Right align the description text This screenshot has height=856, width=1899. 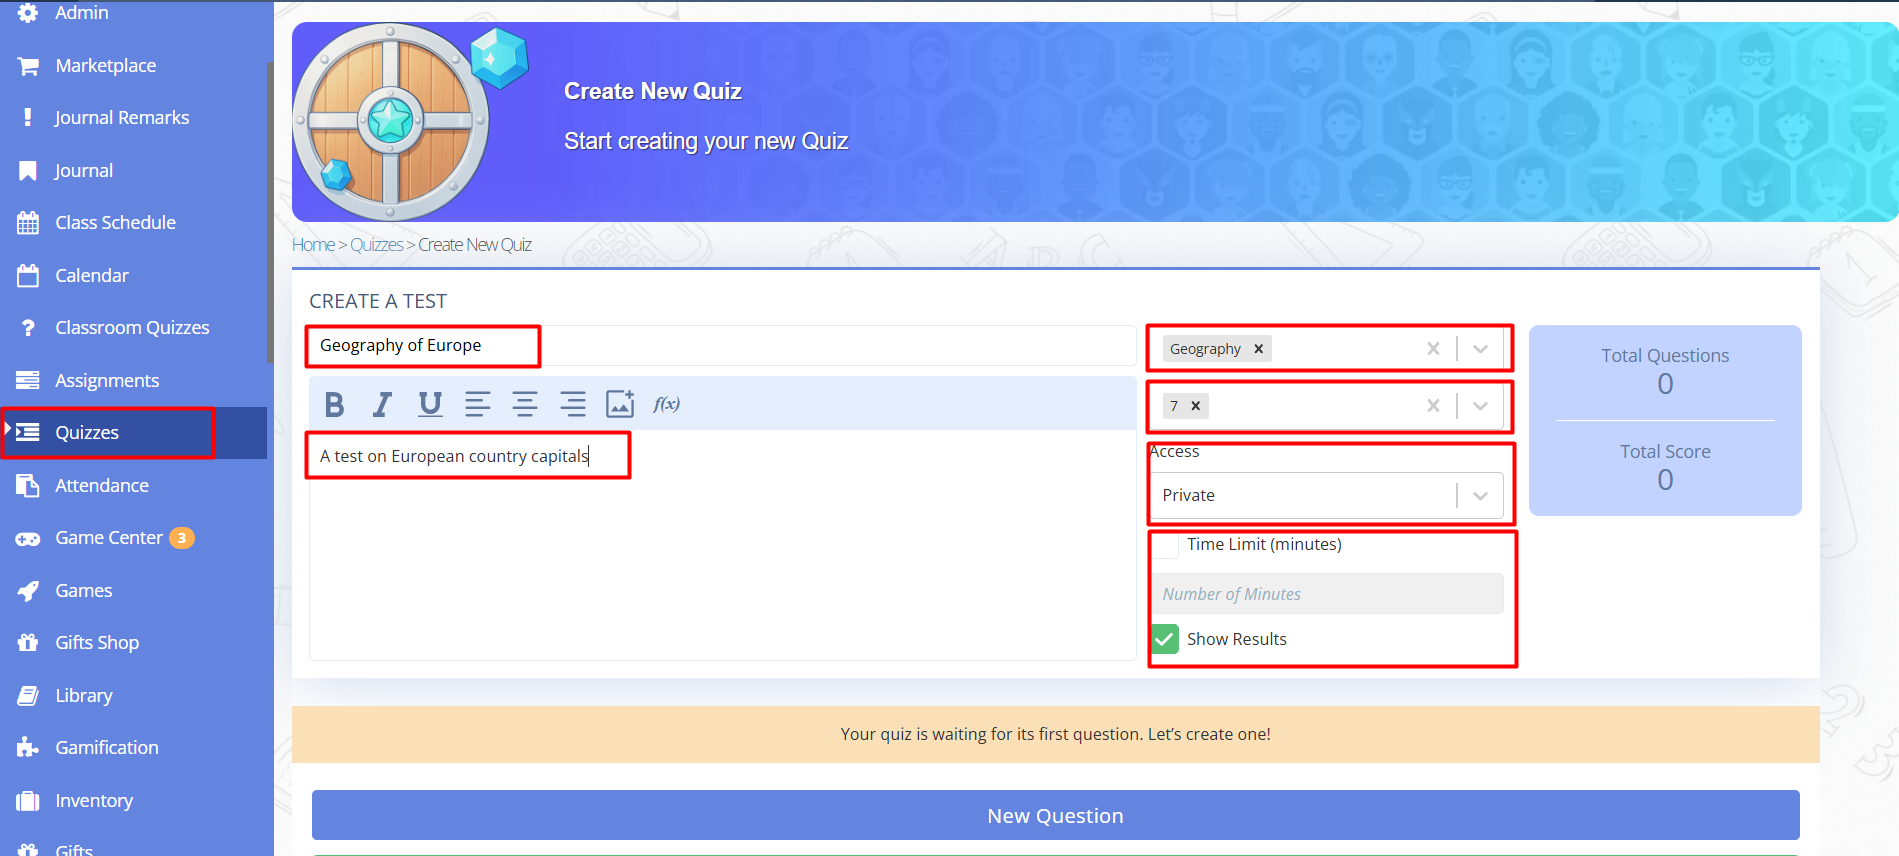[573, 404]
